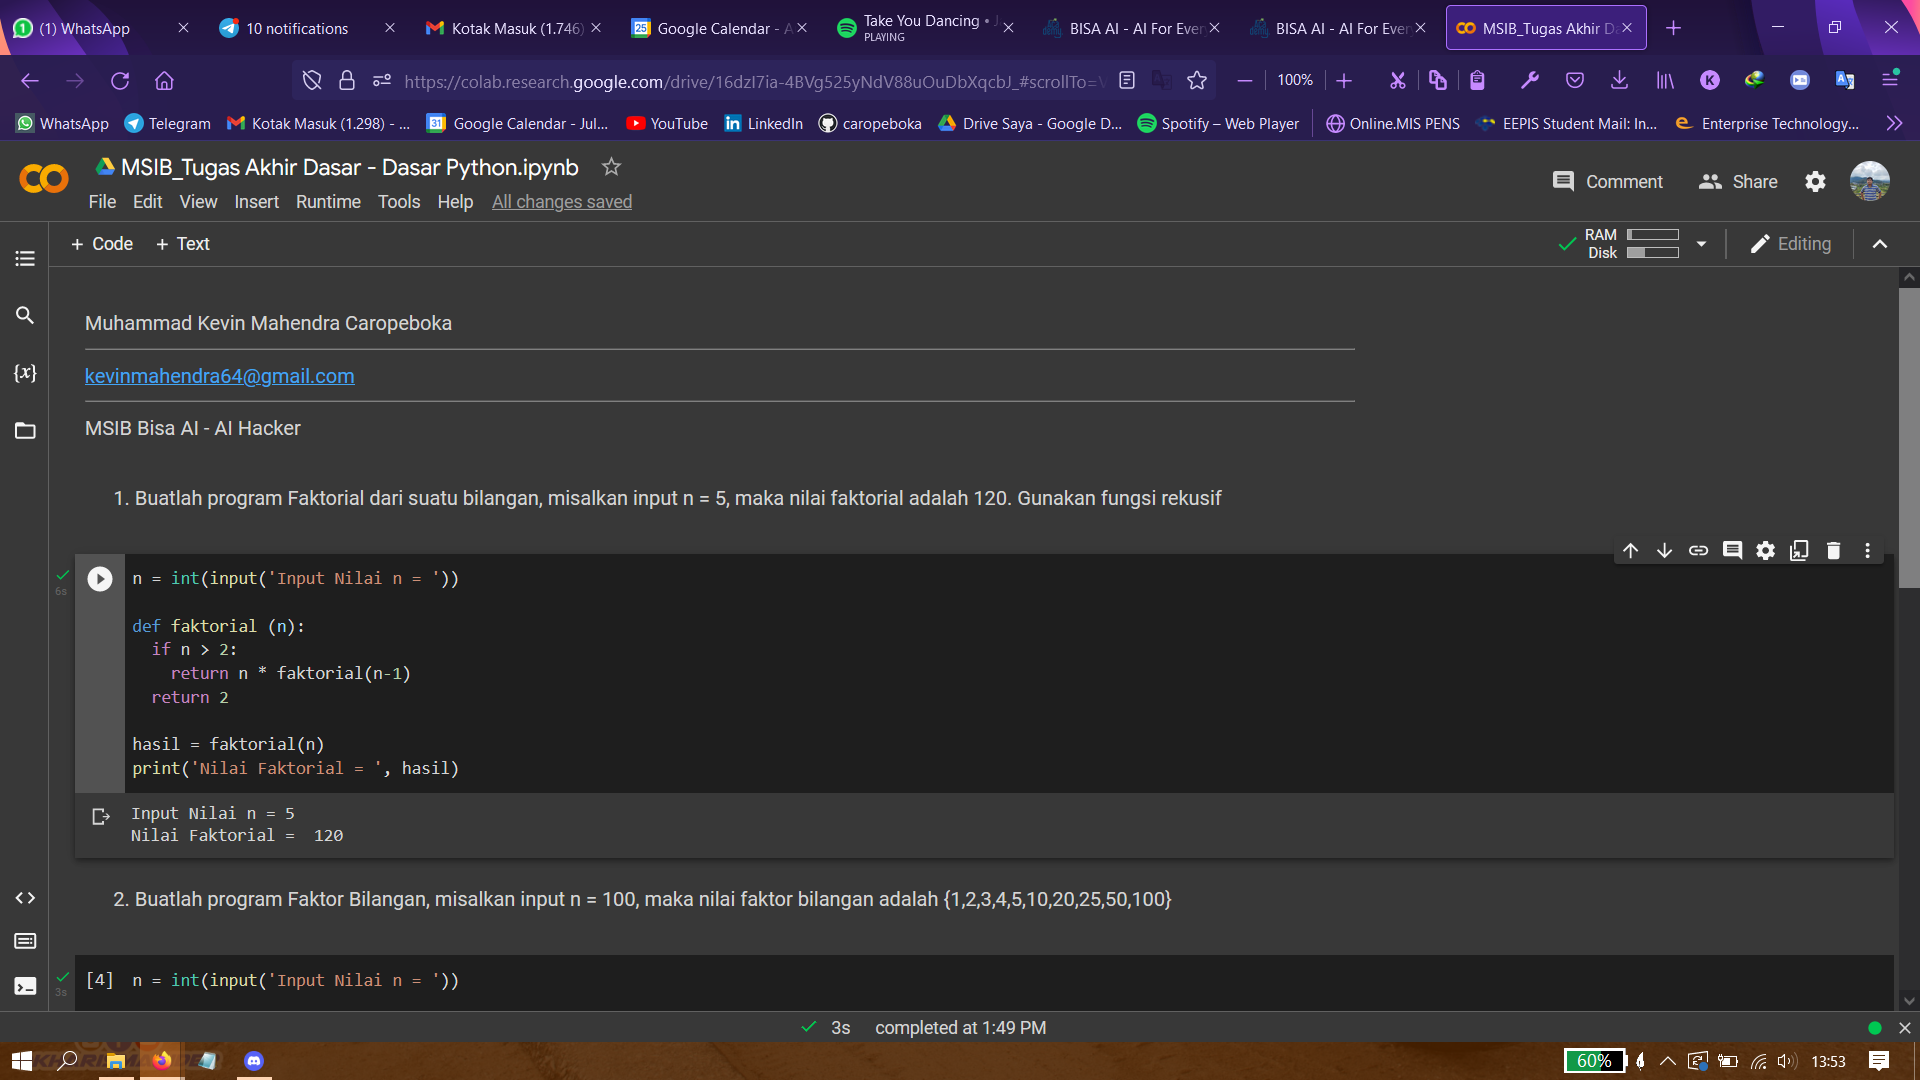Open the Editing mode dropdown
Screen dimensions: 1920x1080
(x=1791, y=244)
